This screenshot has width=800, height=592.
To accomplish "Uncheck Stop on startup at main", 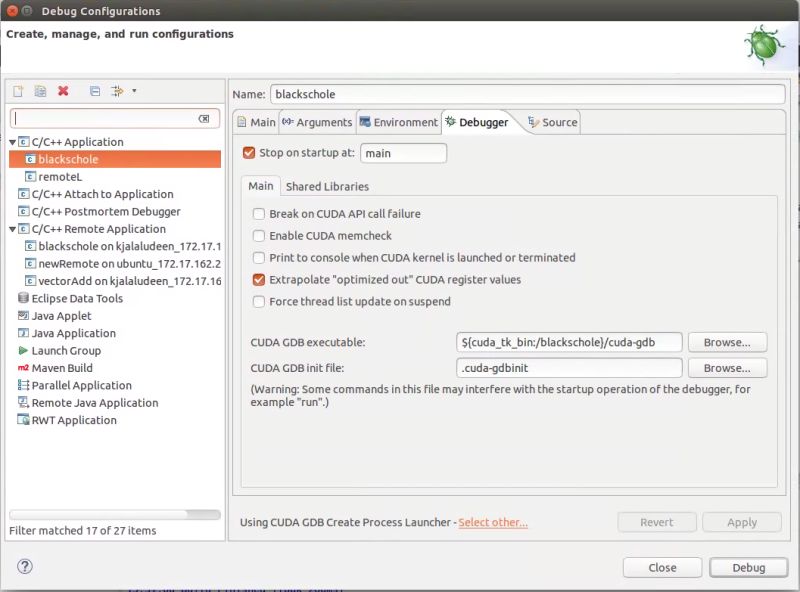I will pyautogui.click(x=249, y=153).
